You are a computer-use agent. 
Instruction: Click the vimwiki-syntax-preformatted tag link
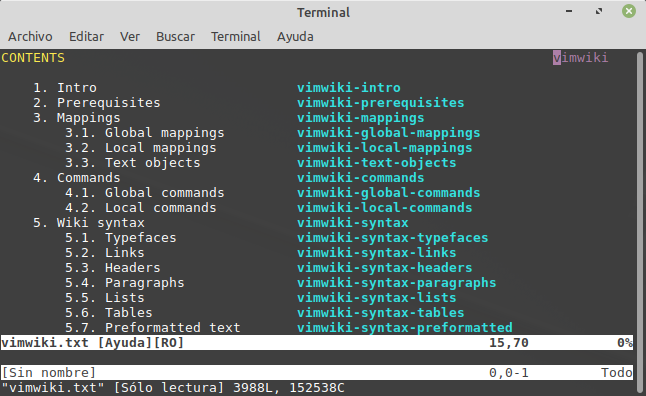[405, 328]
